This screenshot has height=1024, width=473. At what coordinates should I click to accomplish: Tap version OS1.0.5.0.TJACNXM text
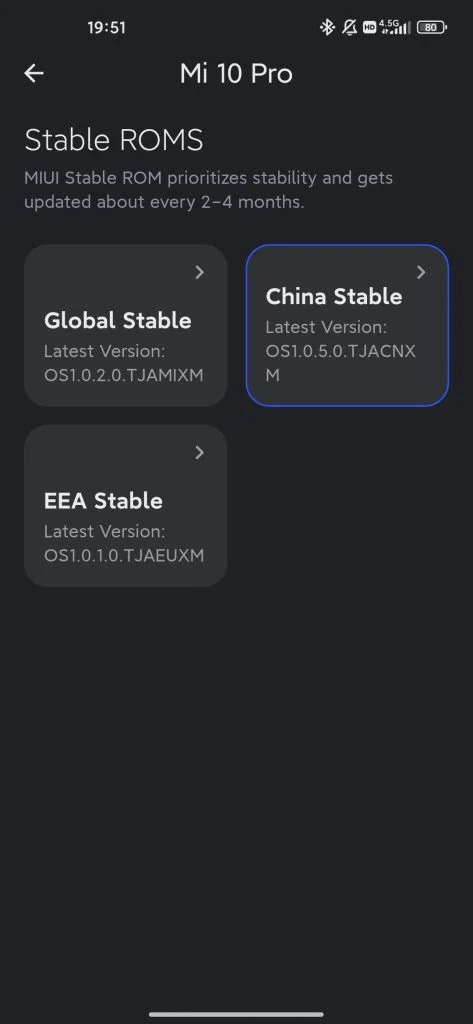click(x=340, y=363)
